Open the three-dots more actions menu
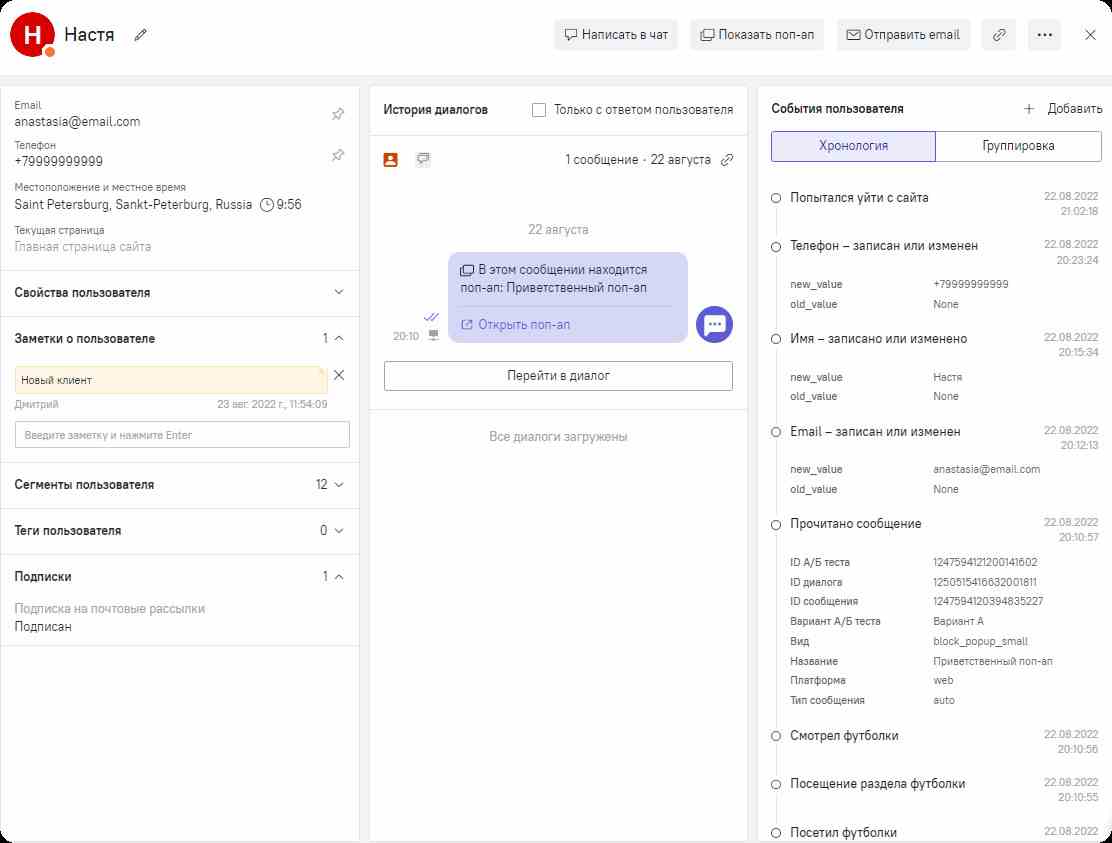This screenshot has width=1112, height=843. [x=1044, y=35]
